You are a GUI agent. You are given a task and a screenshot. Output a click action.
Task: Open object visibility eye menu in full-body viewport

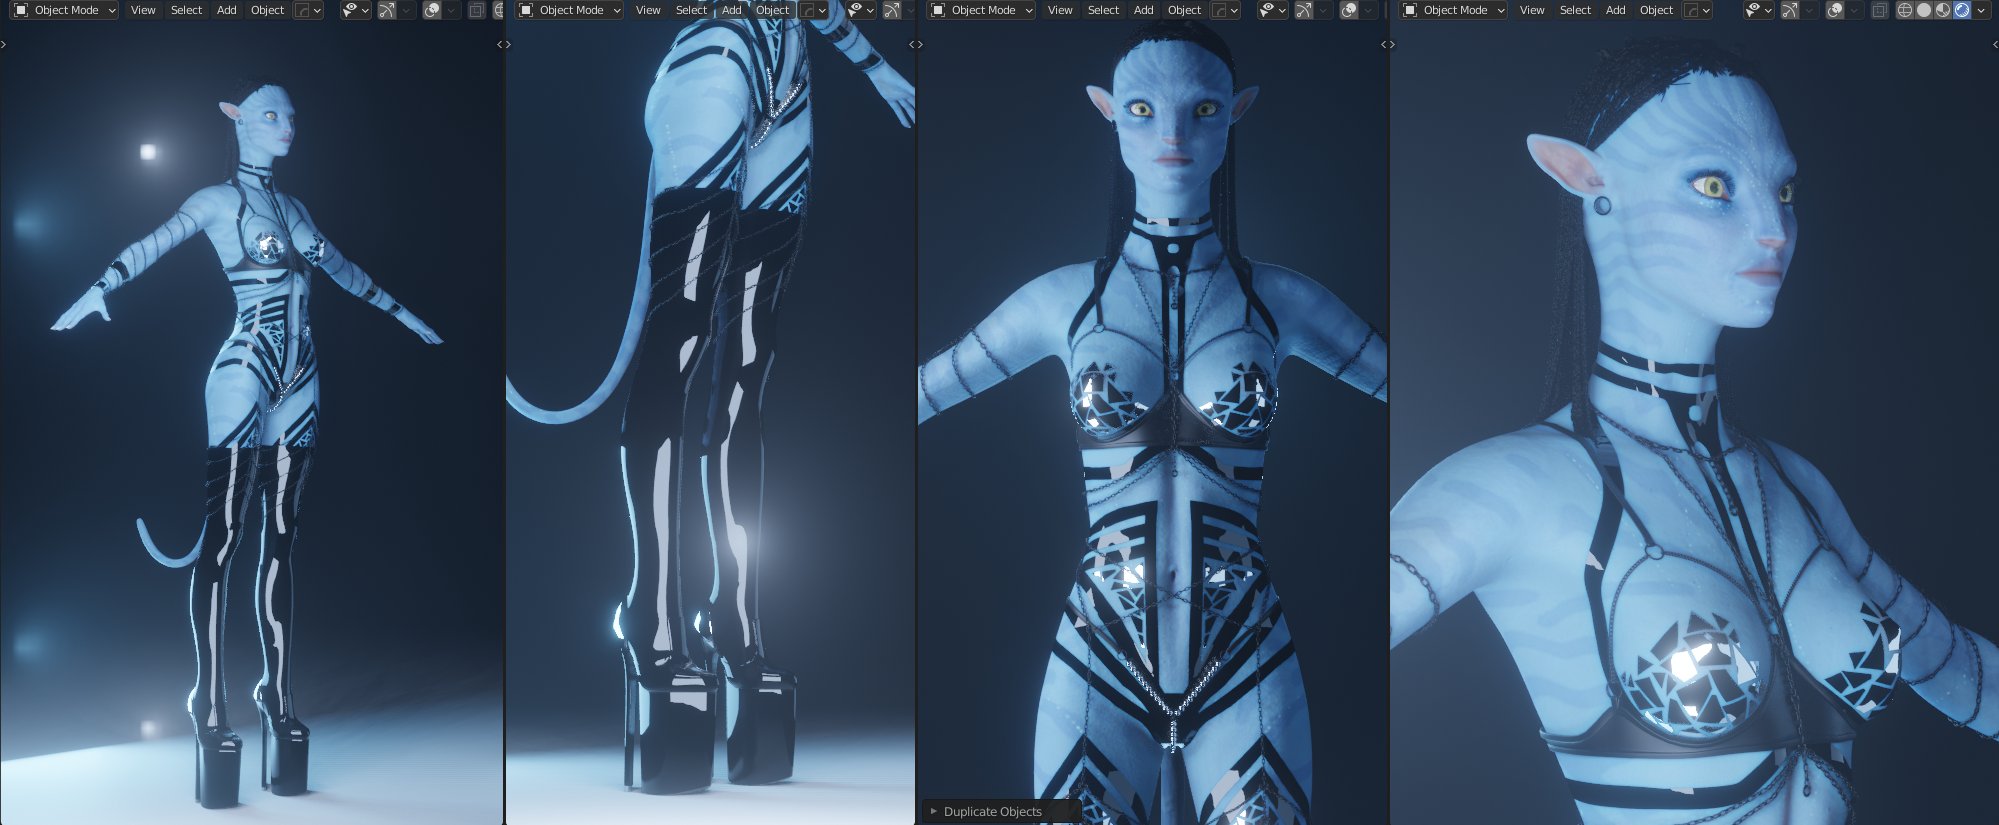point(356,10)
